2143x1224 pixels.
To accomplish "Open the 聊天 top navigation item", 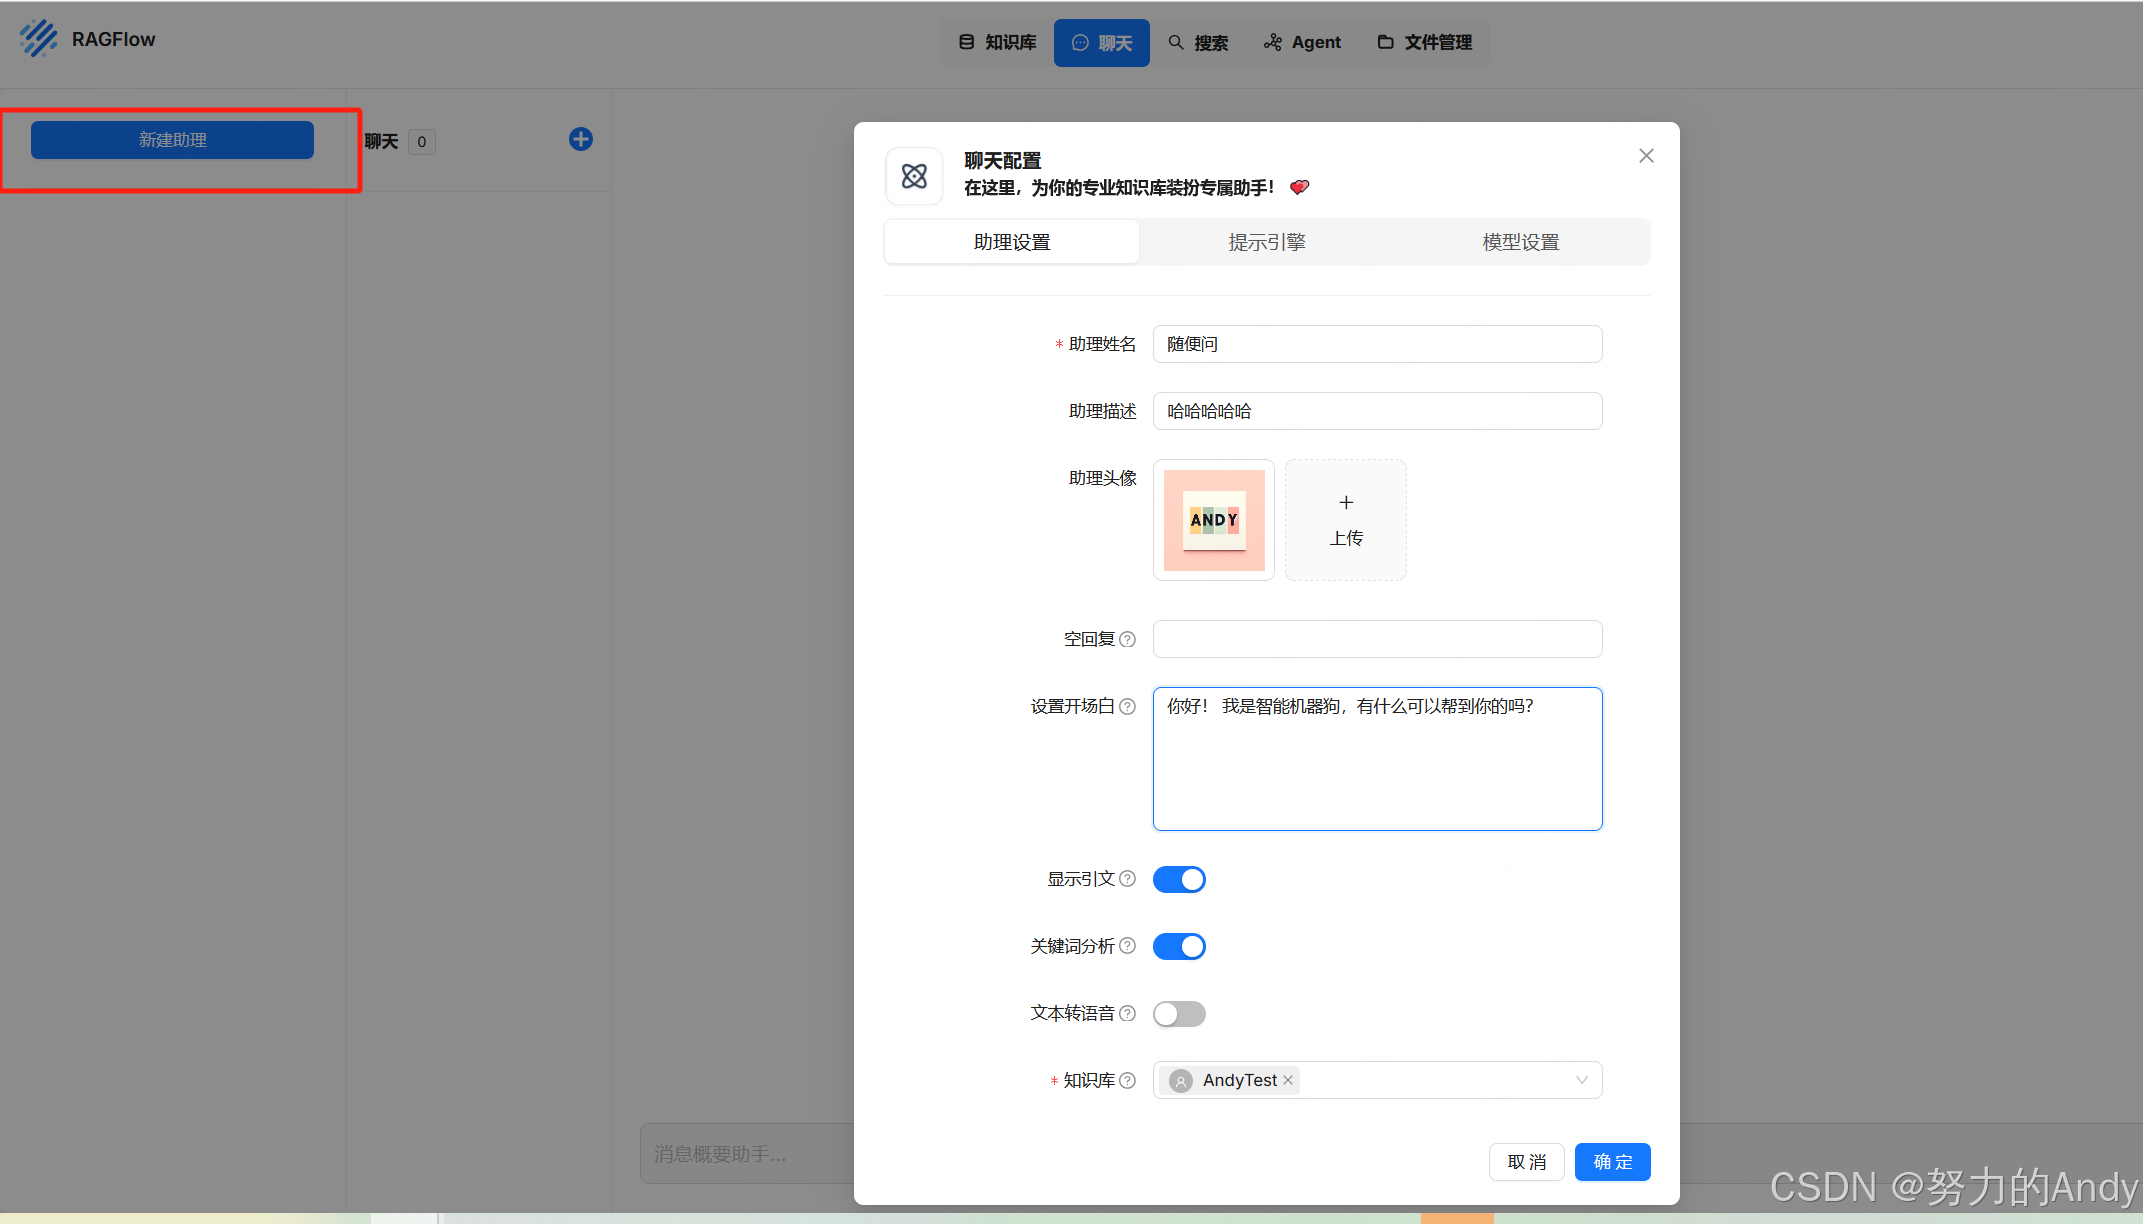I will [1102, 43].
